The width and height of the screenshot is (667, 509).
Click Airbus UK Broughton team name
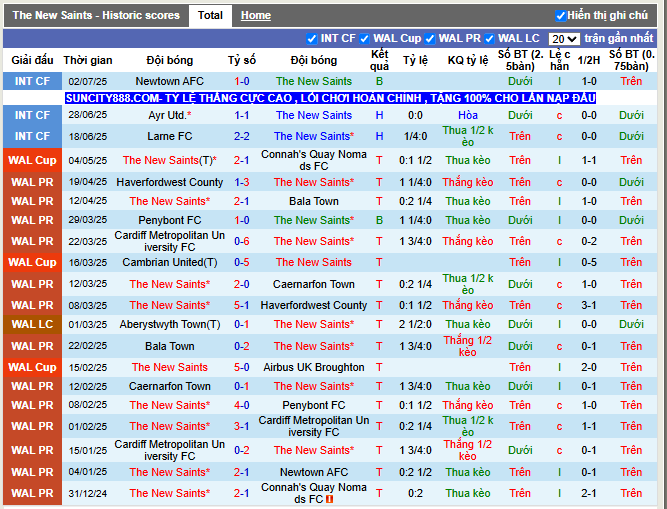314,367
